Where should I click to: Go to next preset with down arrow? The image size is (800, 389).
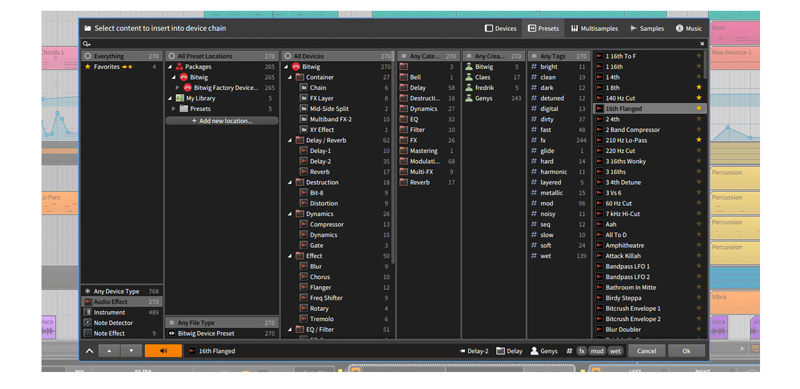[x=131, y=351]
